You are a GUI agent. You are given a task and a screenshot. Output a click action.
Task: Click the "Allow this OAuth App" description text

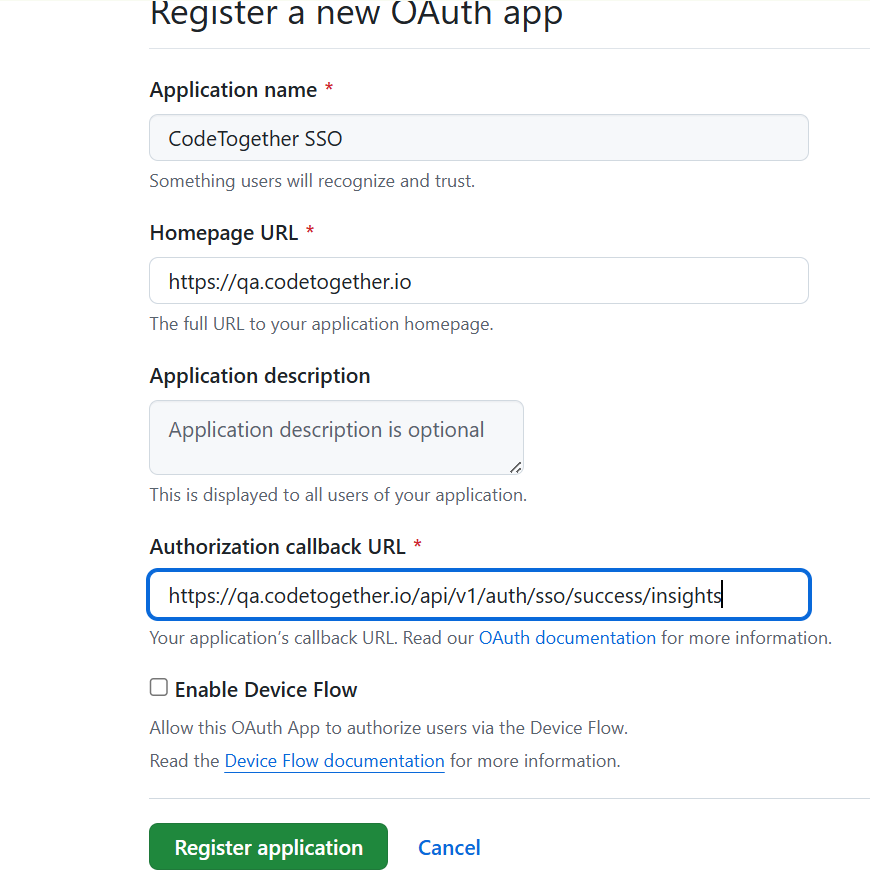389,728
